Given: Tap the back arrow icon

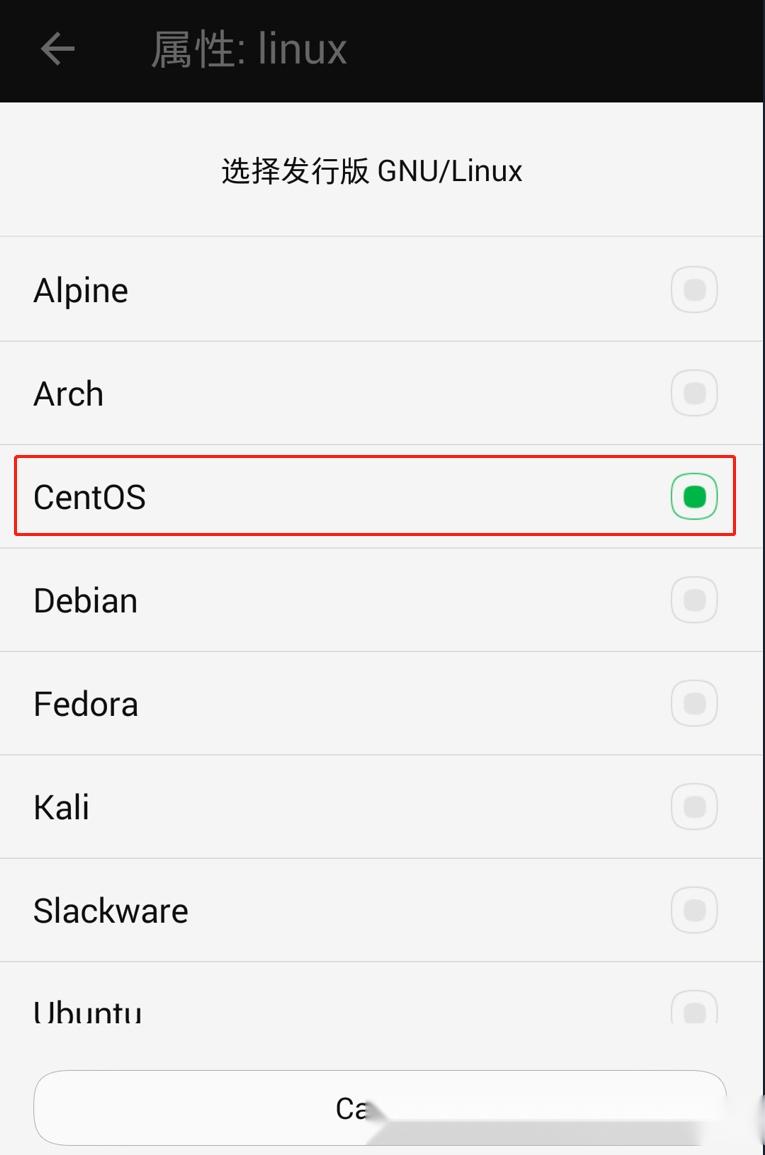Looking at the screenshot, I should pos(57,49).
